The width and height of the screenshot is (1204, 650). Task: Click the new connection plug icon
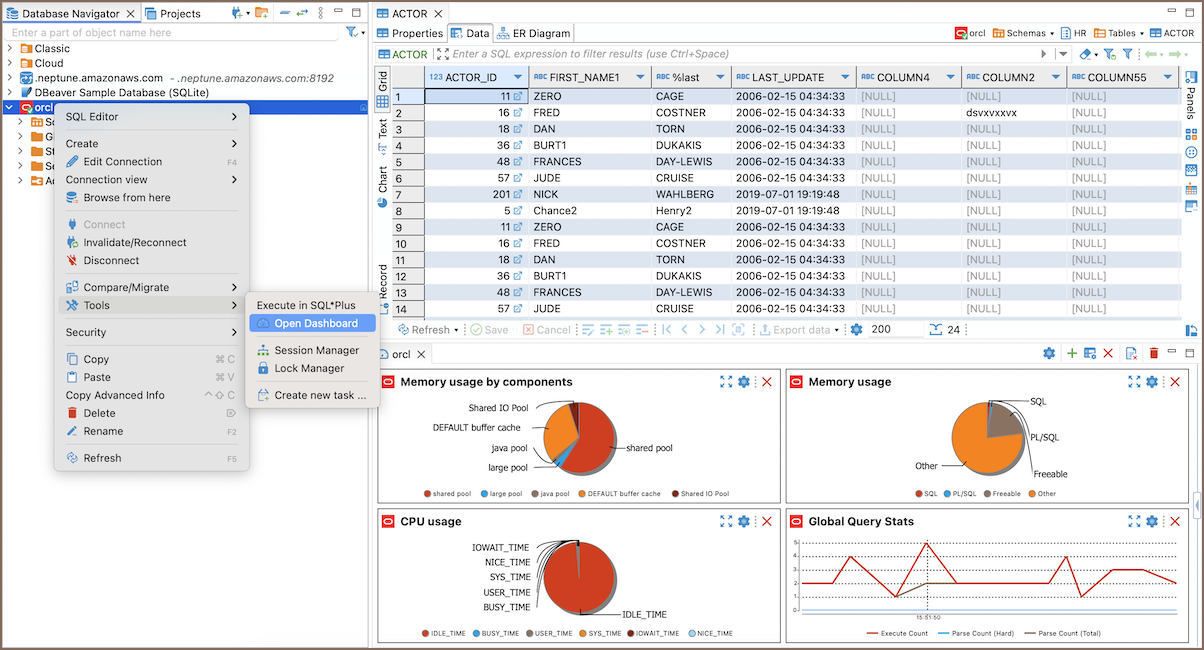pos(236,13)
